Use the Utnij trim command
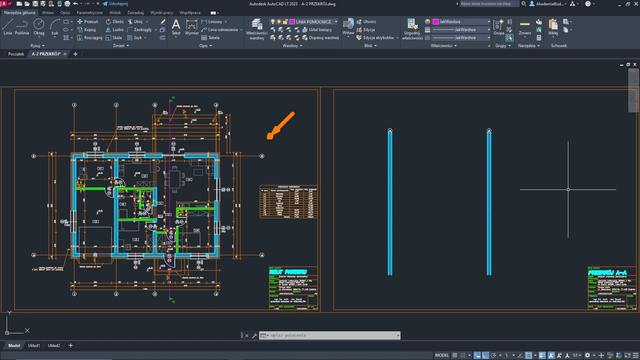The image size is (640, 360). click(136, 22)
